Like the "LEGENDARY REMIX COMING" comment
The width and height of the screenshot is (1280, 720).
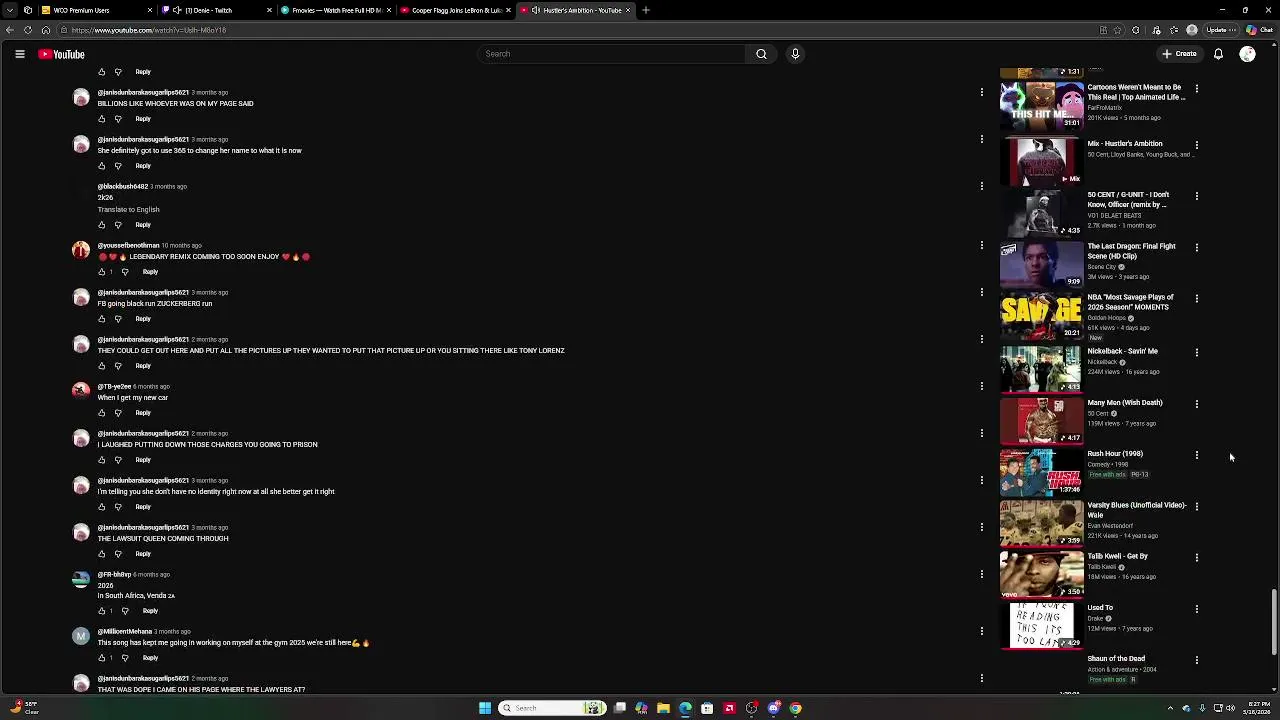[x=101, y=272]
